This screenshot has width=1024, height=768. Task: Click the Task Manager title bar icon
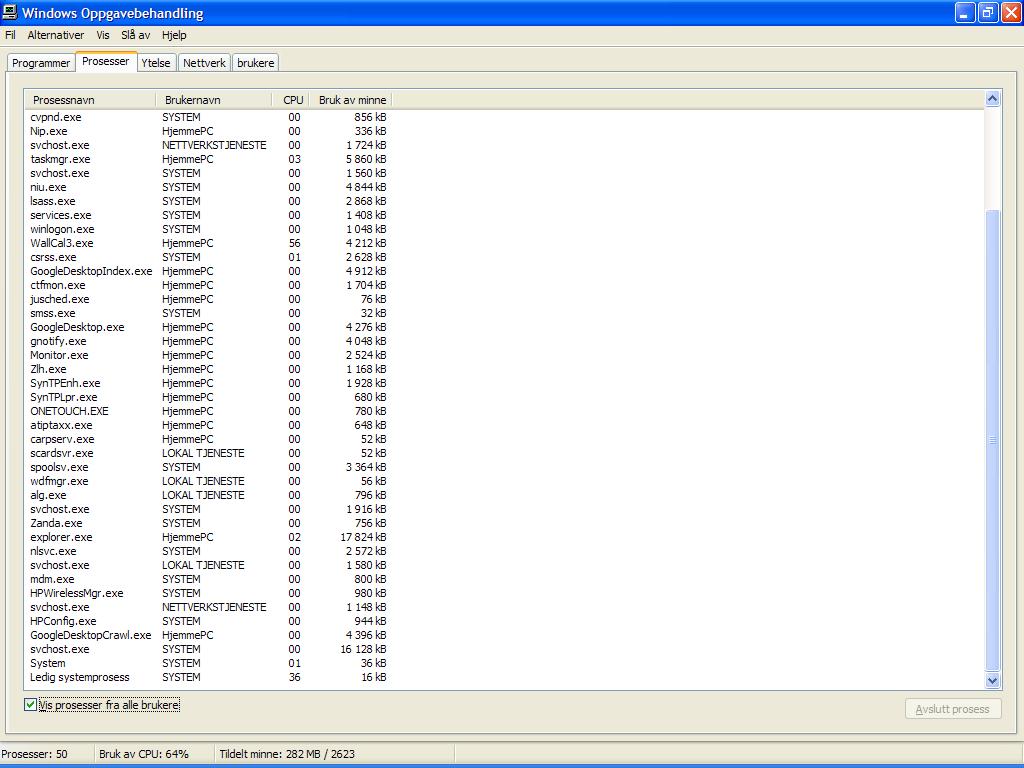pyautogui.click(x=9, y=12)
